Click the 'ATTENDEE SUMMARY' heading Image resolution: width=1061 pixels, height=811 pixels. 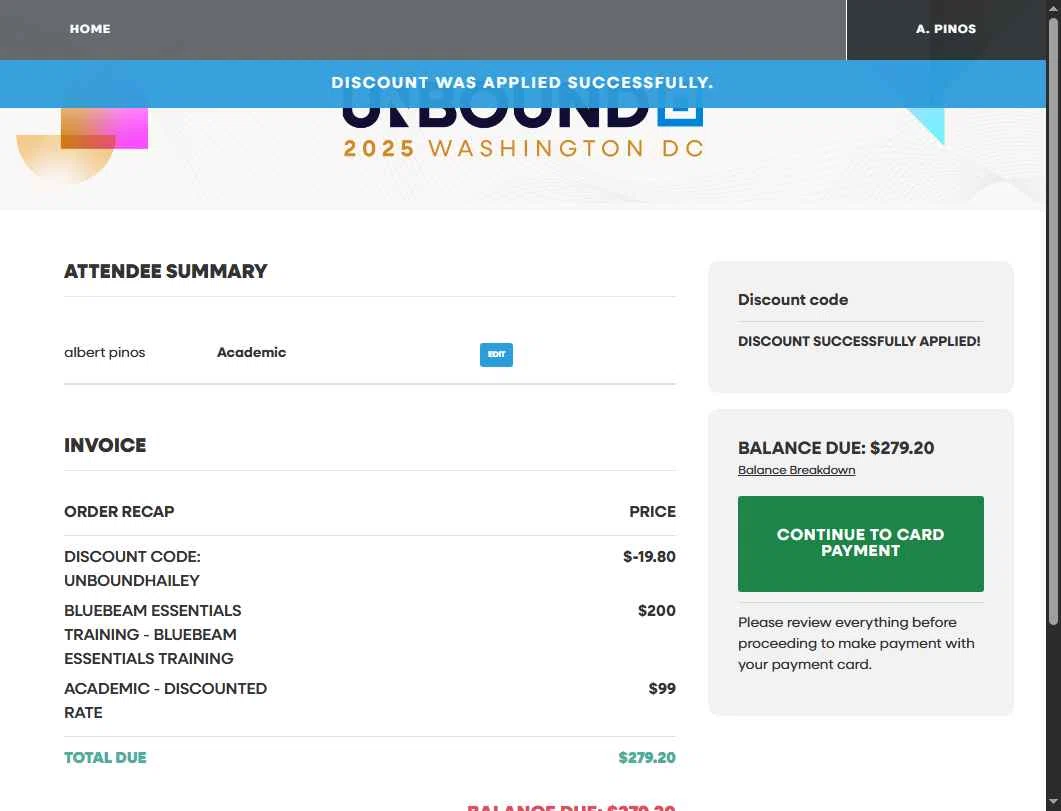click(166, 271)
